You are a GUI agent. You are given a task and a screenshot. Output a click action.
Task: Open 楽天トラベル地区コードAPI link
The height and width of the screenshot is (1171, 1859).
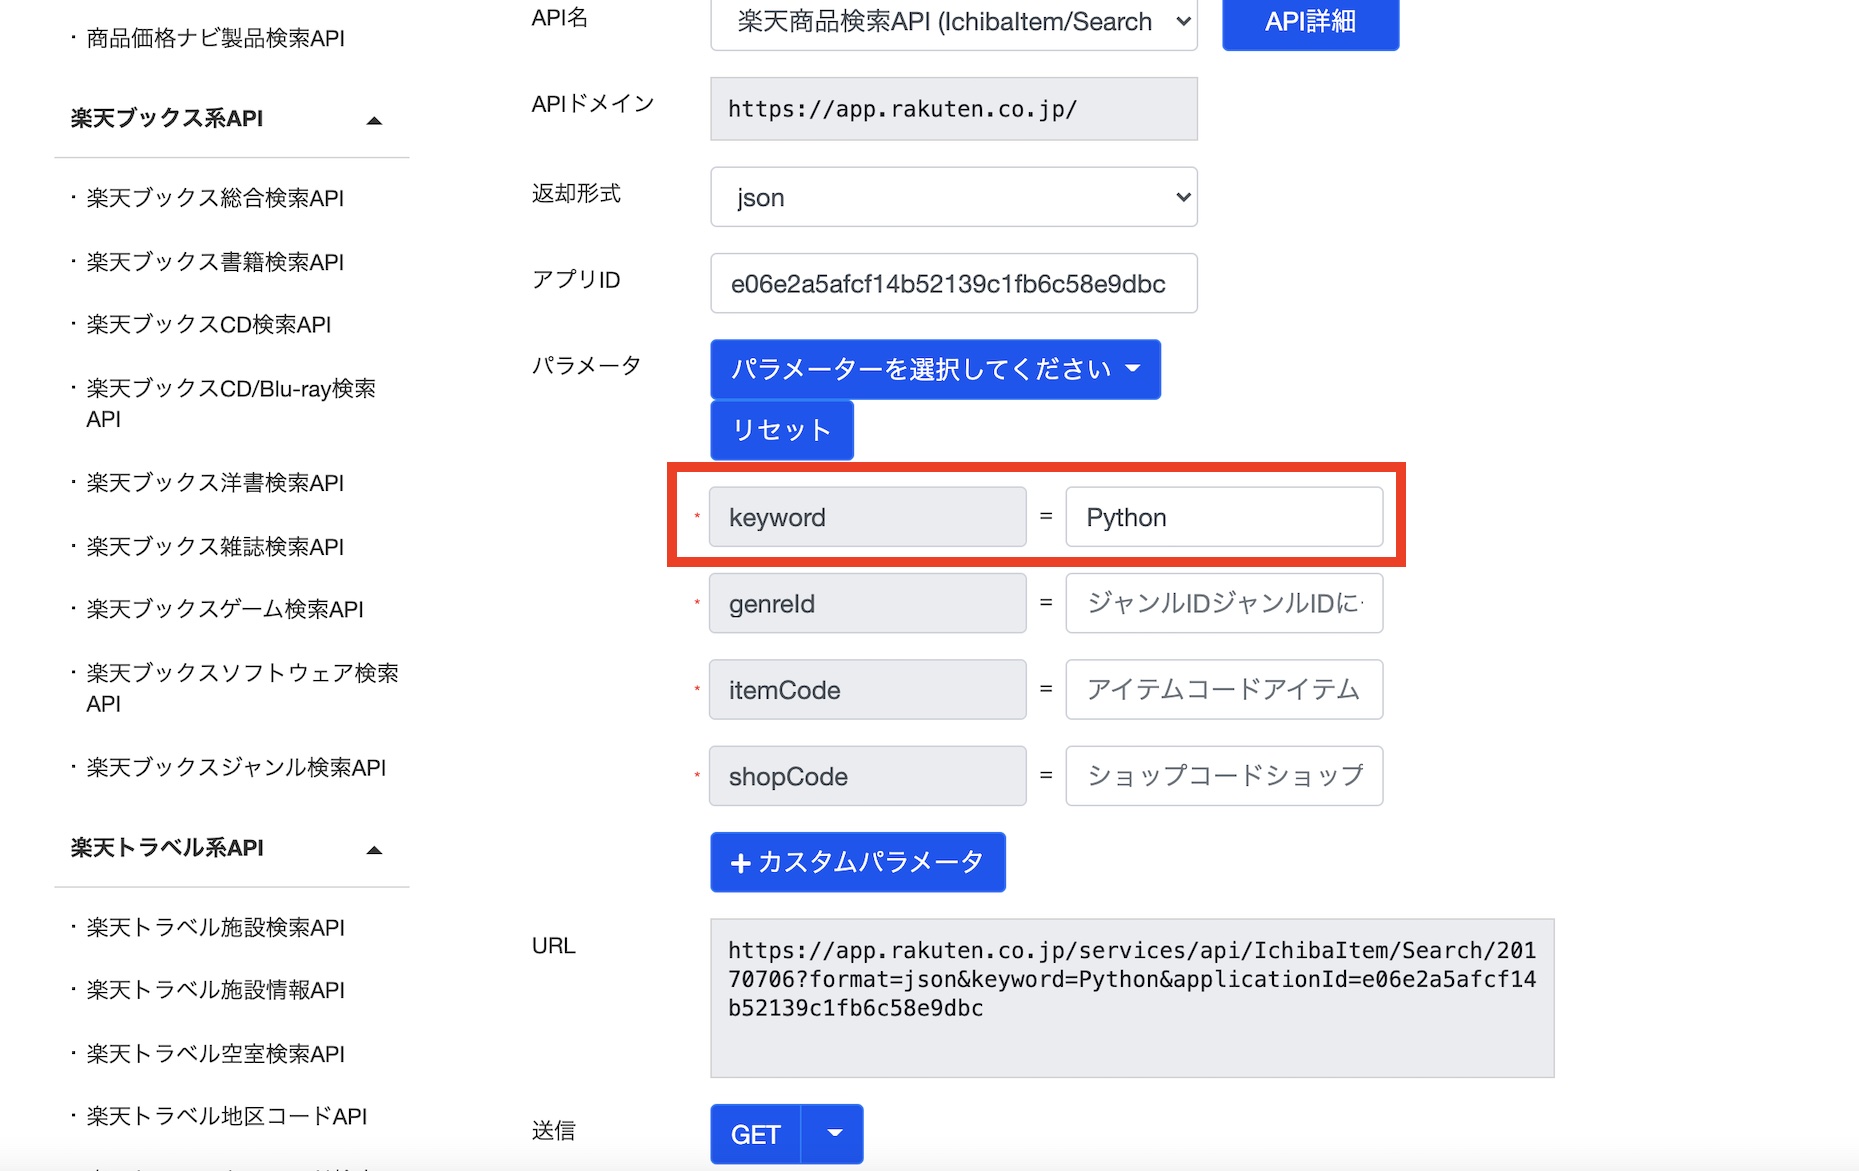[x=226, y=1116]
